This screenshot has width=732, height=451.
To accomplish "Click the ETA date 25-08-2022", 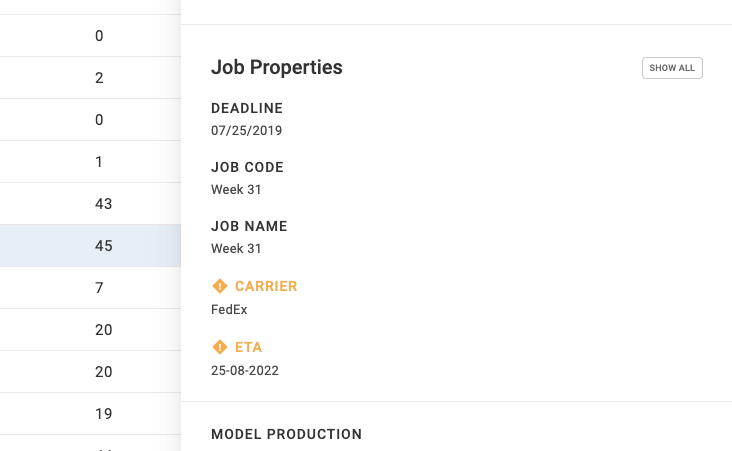I will [245, 371].
